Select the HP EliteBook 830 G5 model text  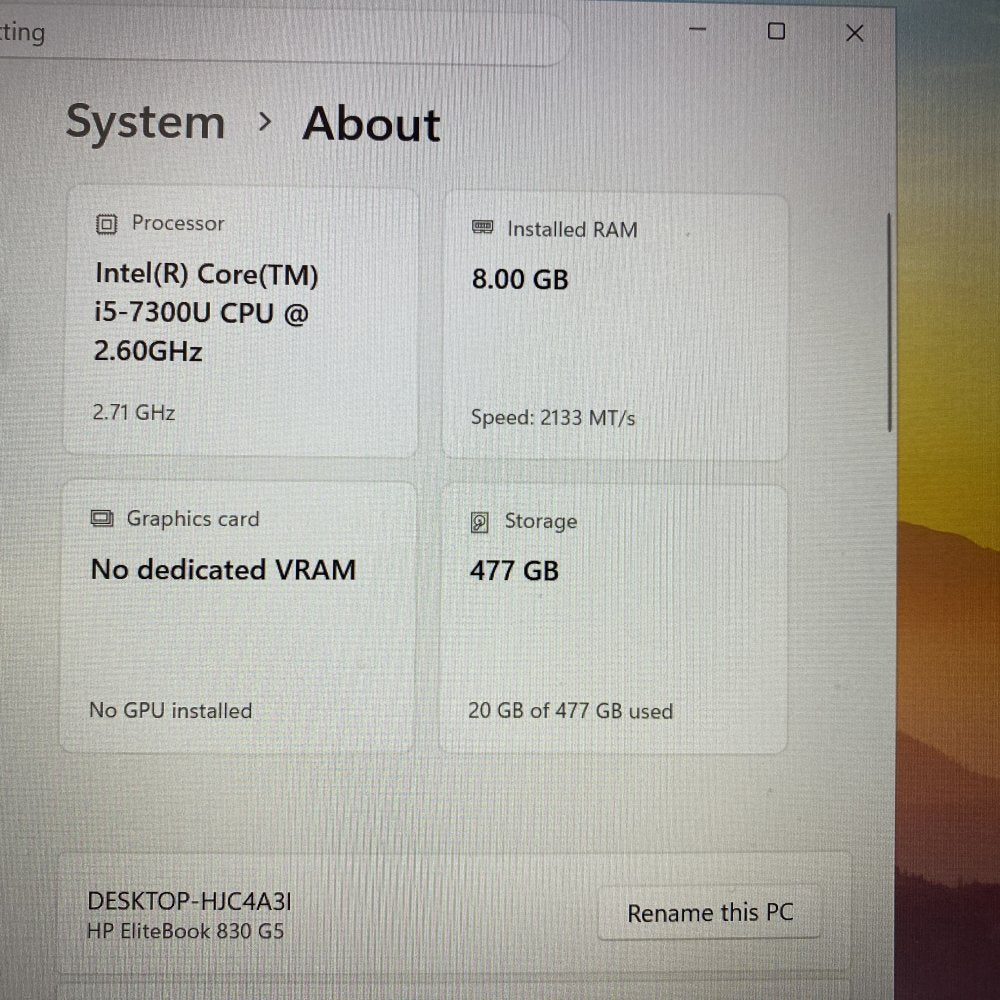(x=185, y=931)
